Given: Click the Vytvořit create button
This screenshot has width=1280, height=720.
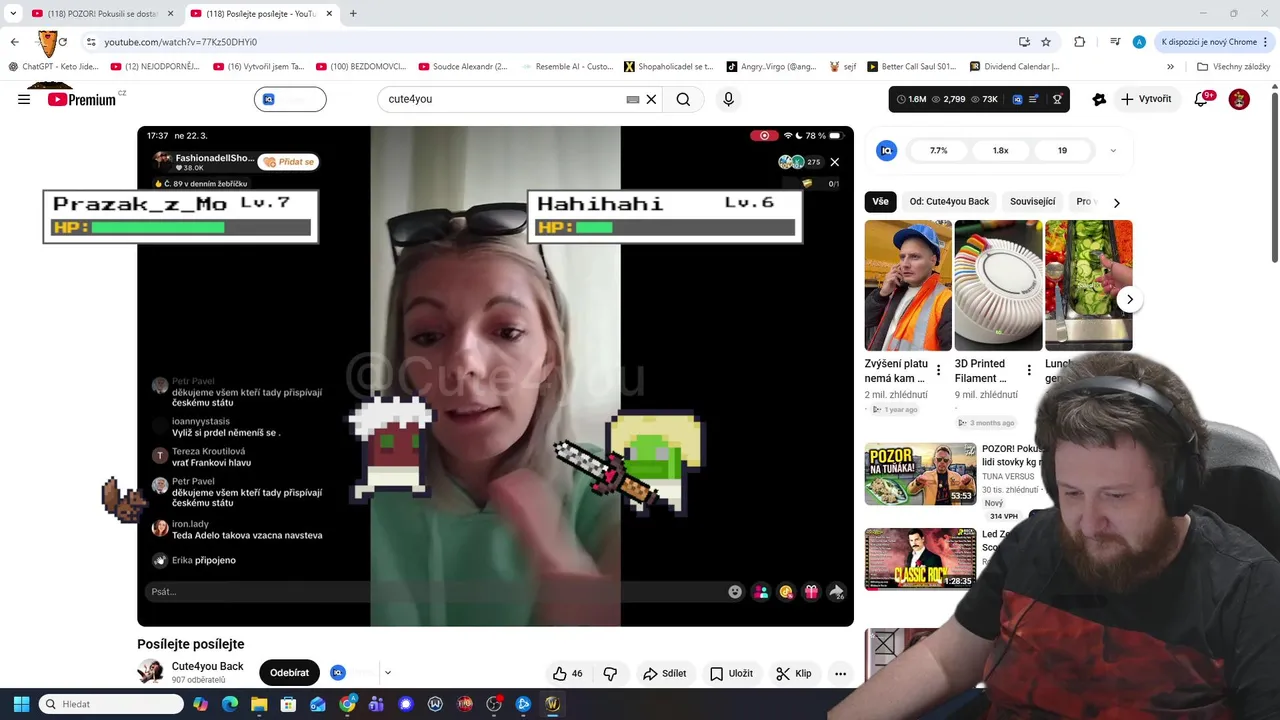Looking at the screenshot, I should (1146, 99).
